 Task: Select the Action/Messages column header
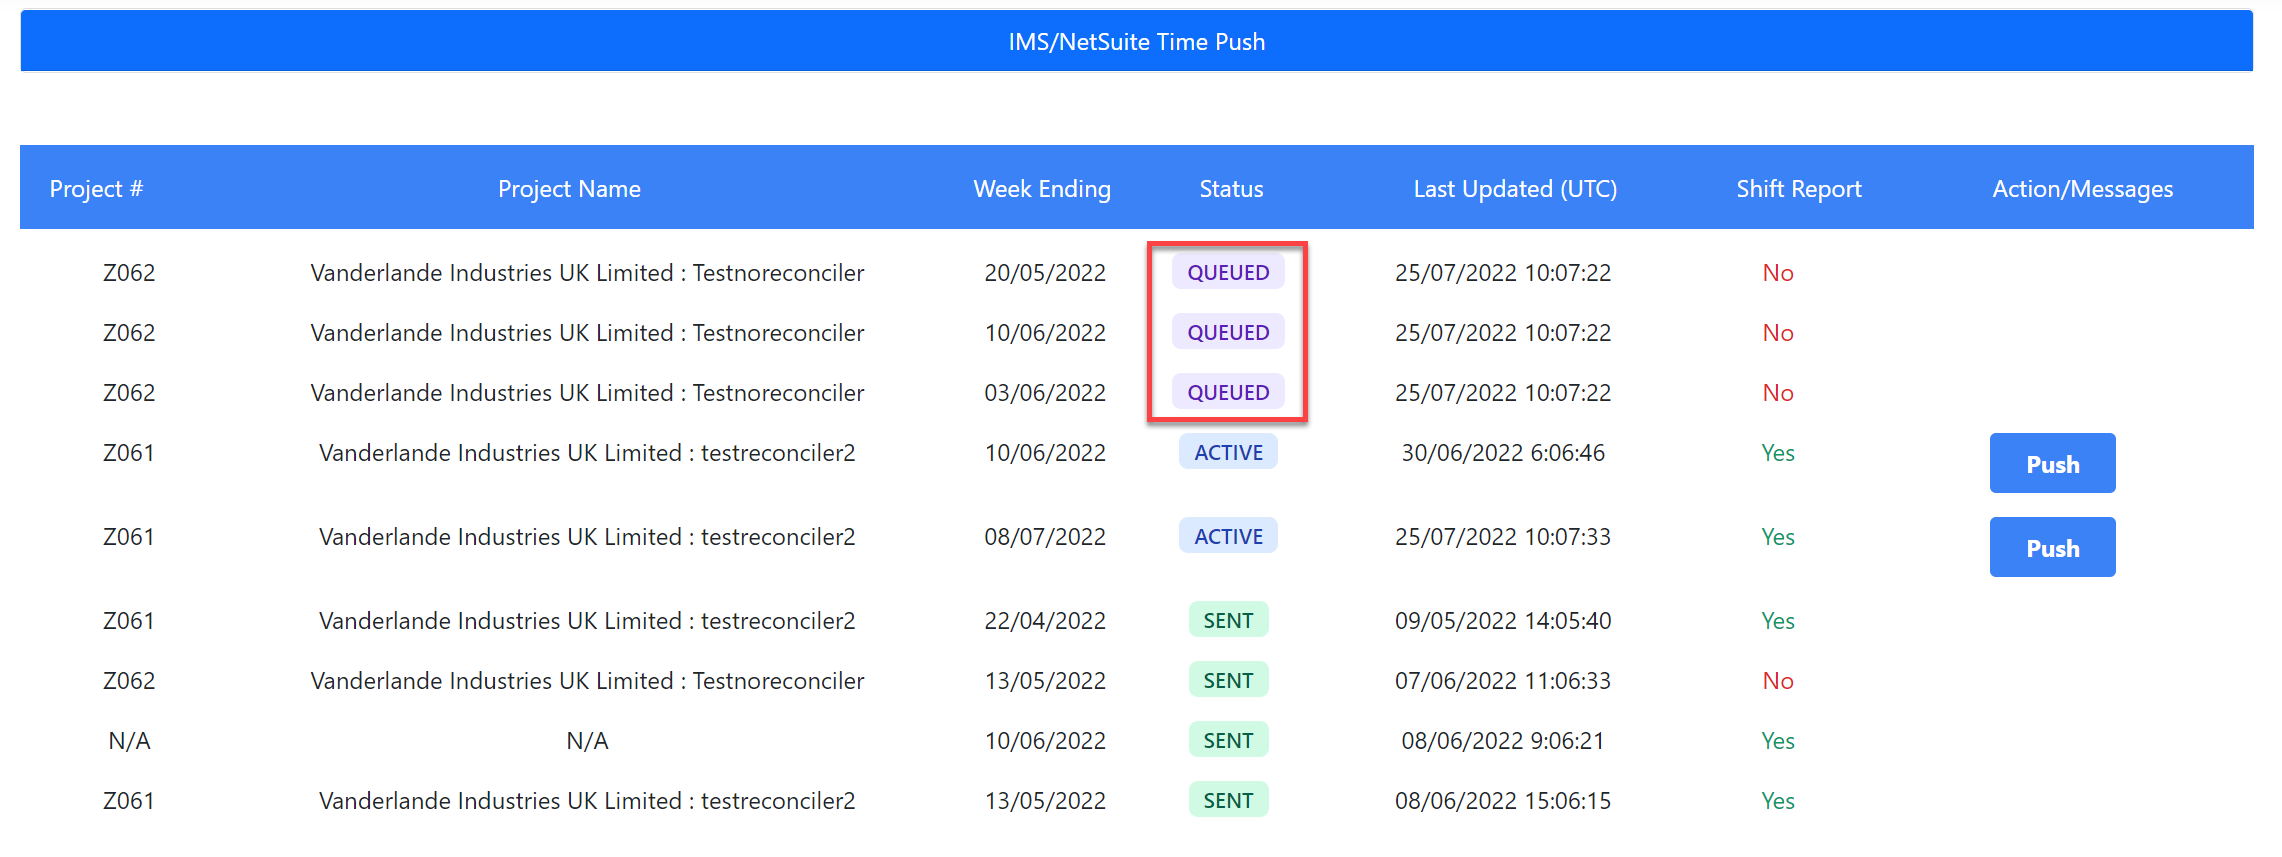tap(2083, 189)
